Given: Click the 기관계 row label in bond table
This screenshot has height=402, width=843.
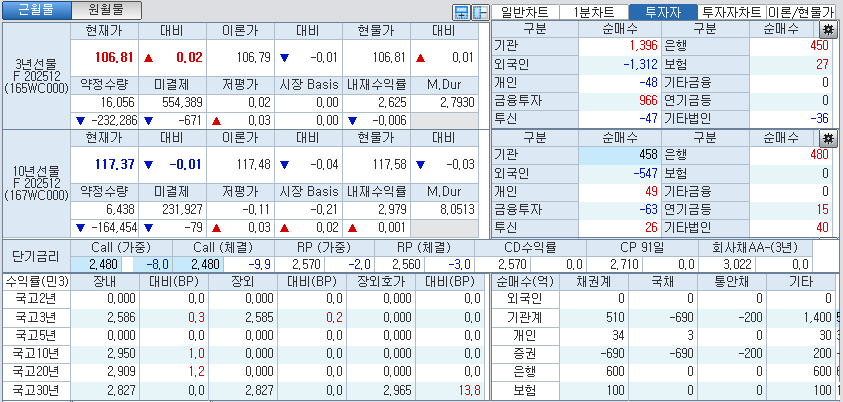Looking at the screenshot, I should click(x=527, y=317).
